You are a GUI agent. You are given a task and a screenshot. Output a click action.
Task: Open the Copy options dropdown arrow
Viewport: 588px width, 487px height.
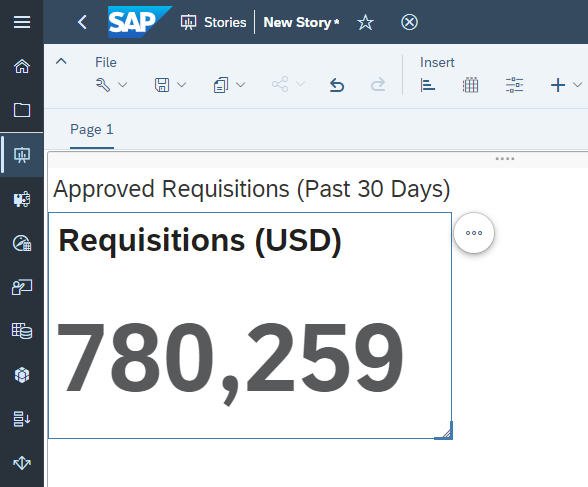241,85
